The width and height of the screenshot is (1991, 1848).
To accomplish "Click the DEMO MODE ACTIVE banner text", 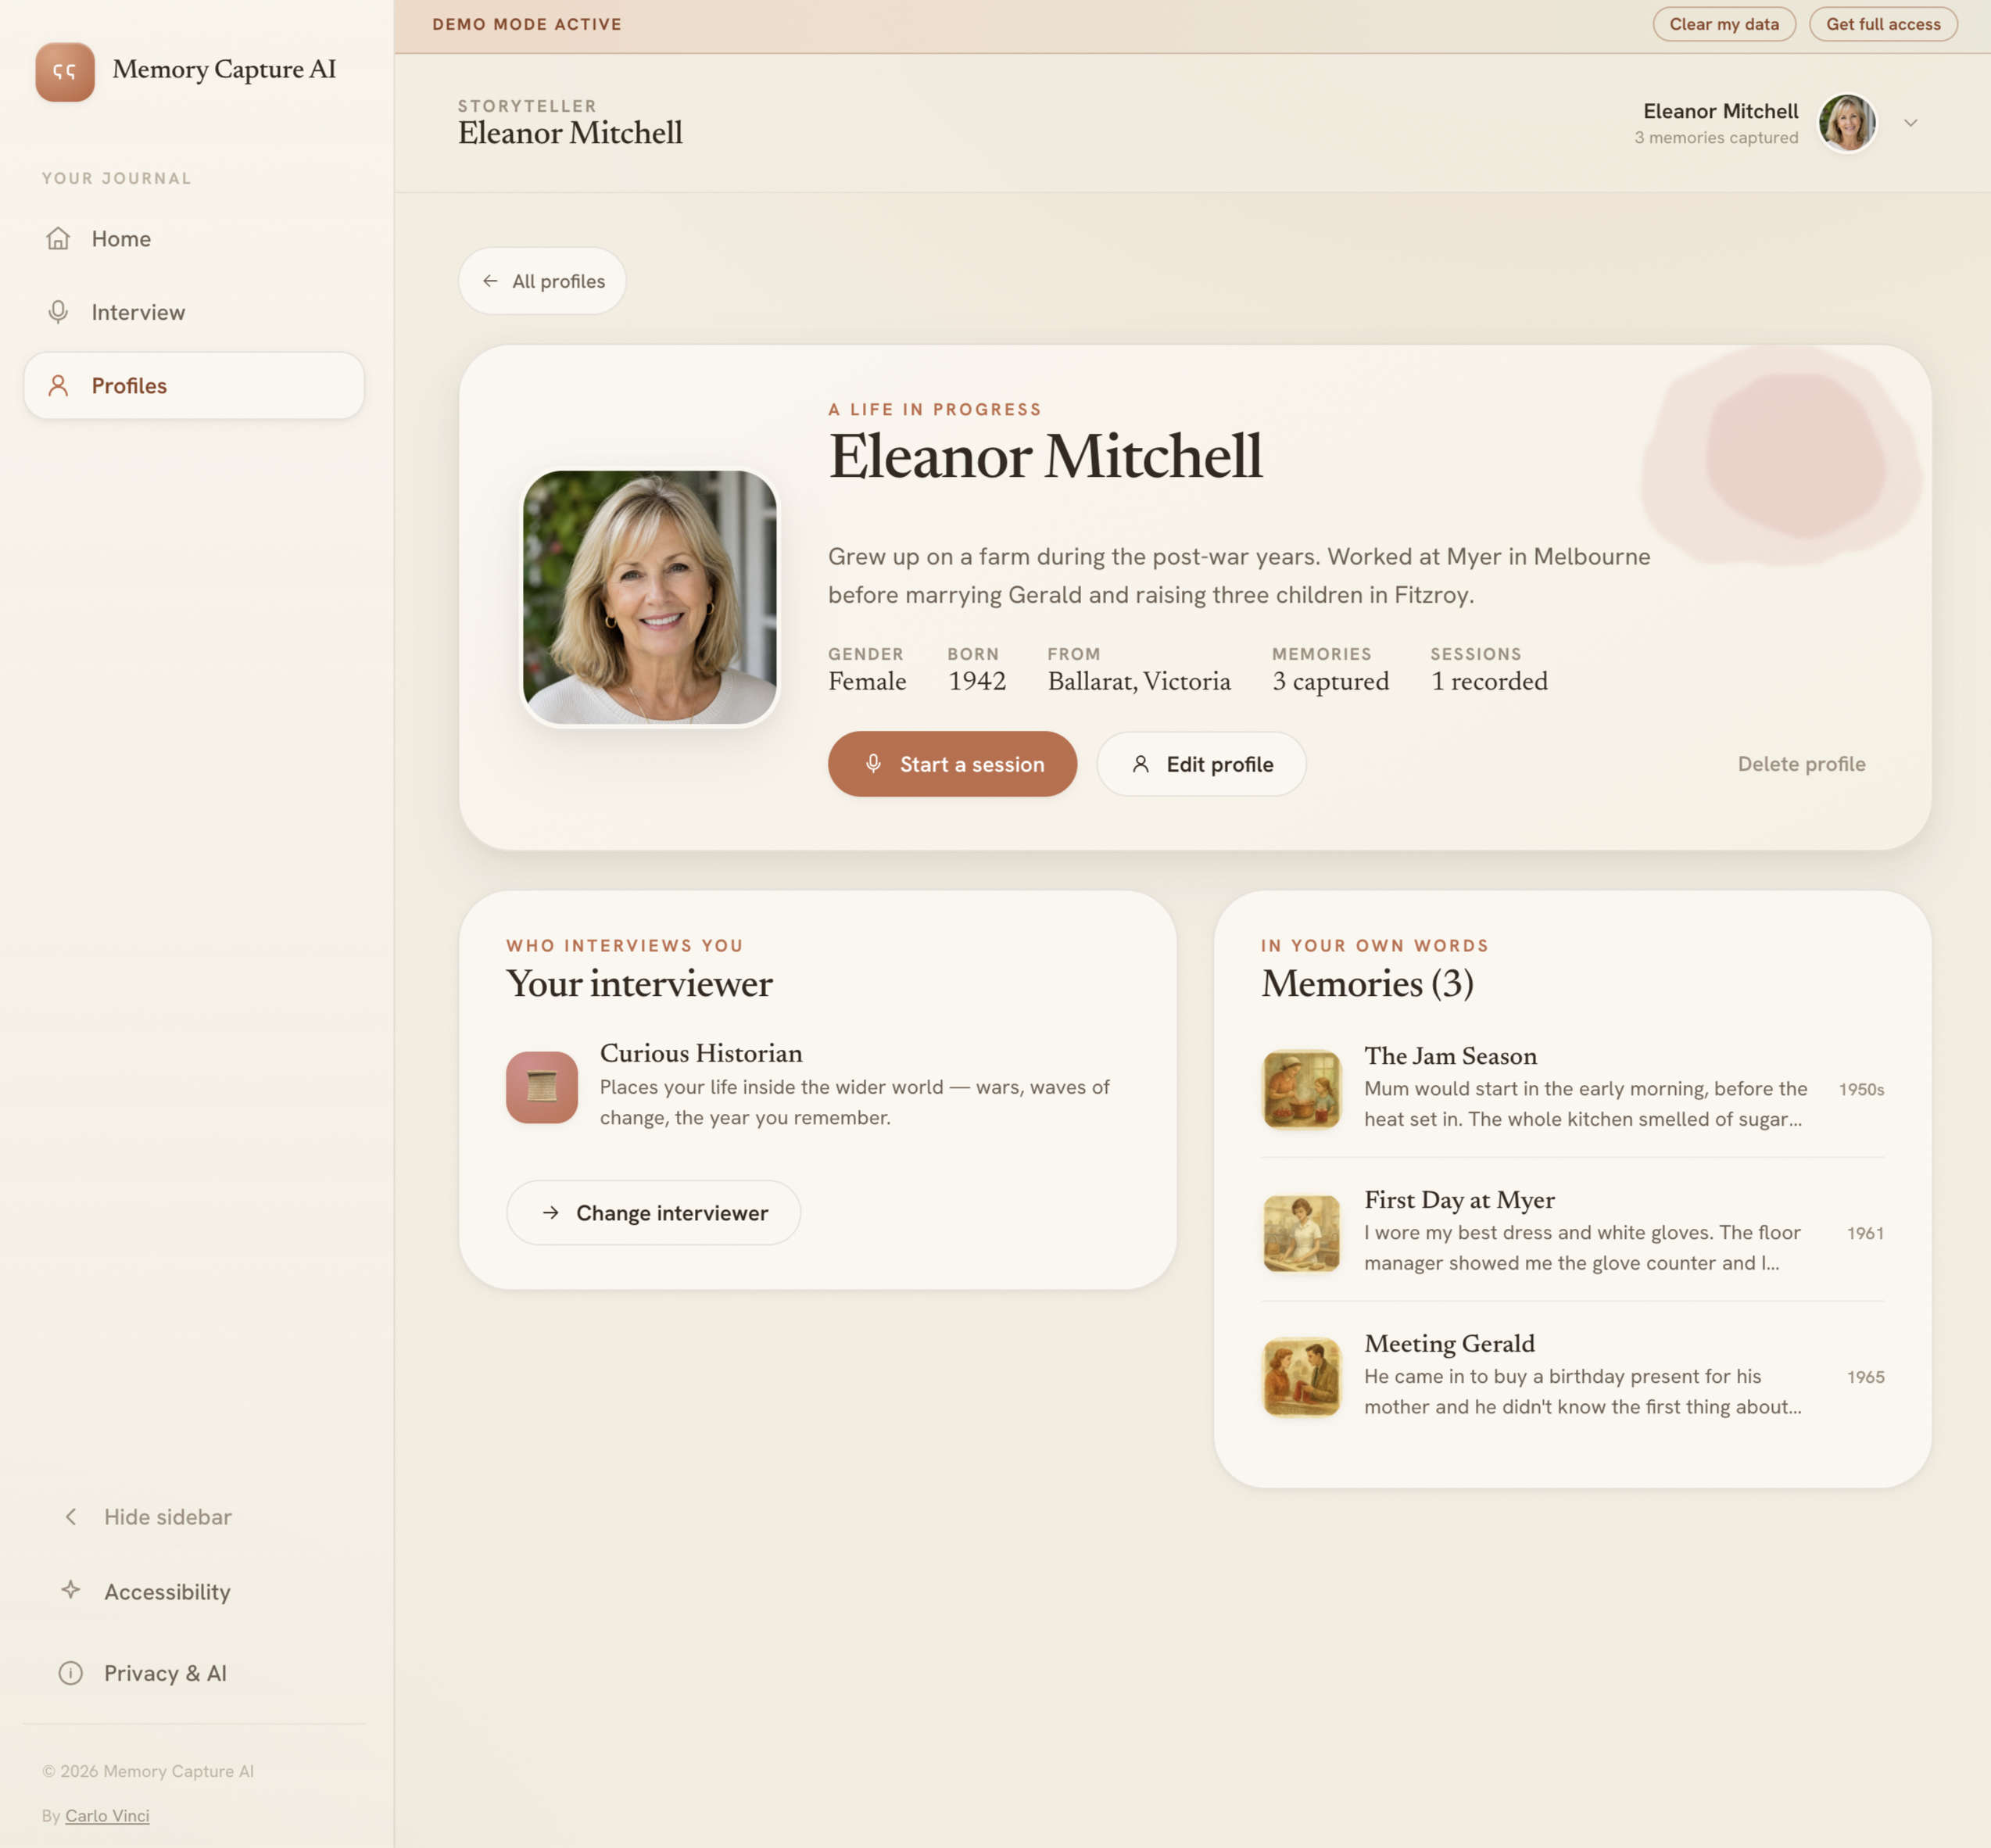I will (527, 24).
